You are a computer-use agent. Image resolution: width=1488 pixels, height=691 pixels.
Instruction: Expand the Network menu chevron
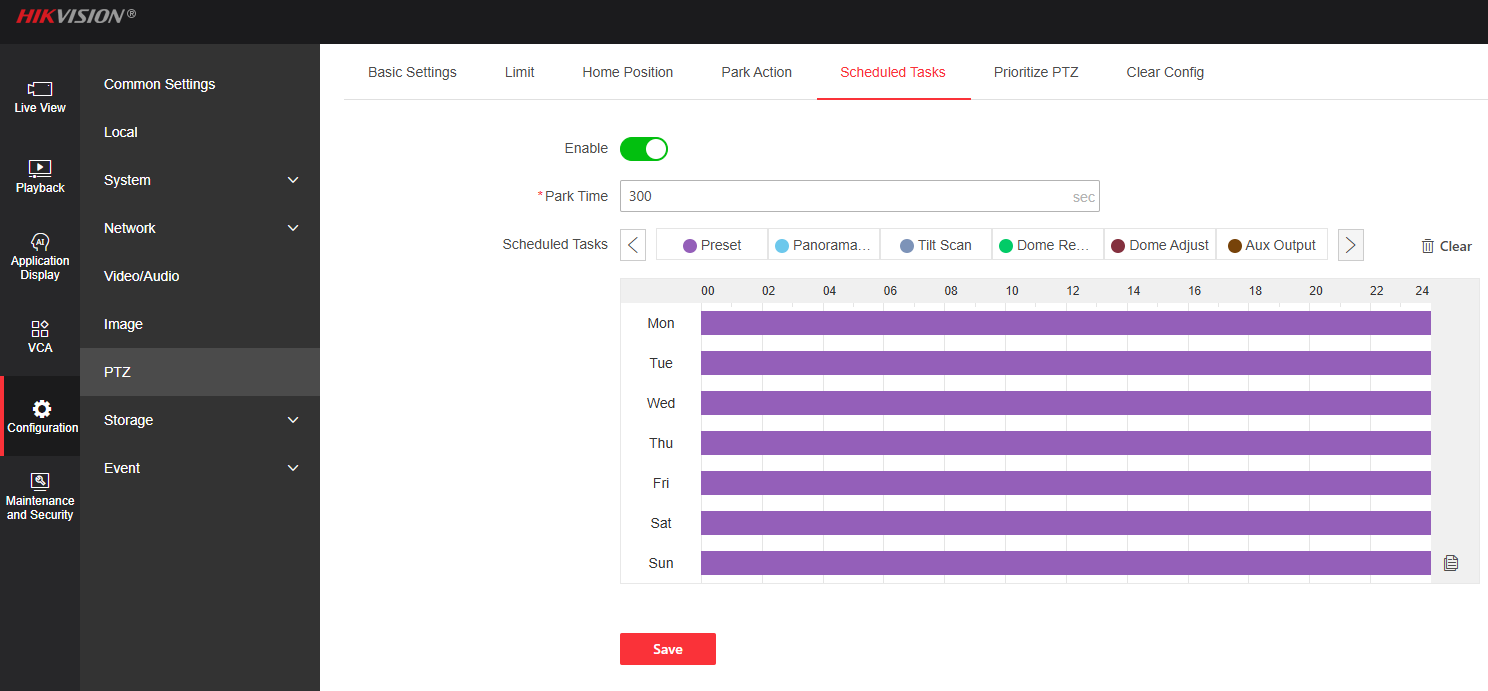pos(293,228)
